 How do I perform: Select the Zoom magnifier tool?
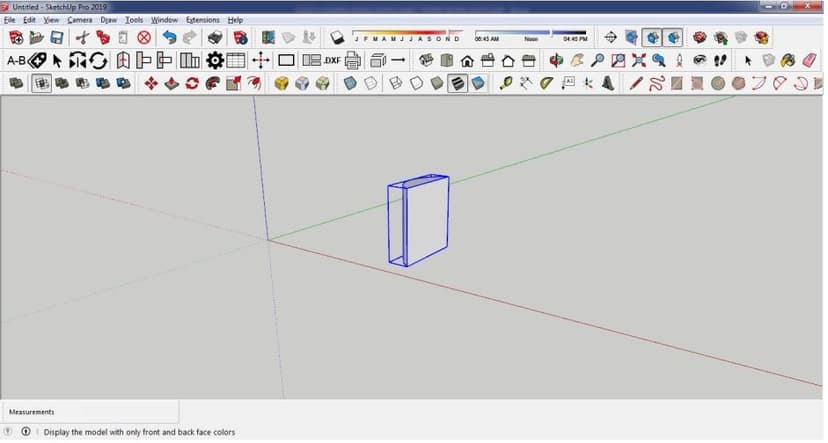(597, 61)
